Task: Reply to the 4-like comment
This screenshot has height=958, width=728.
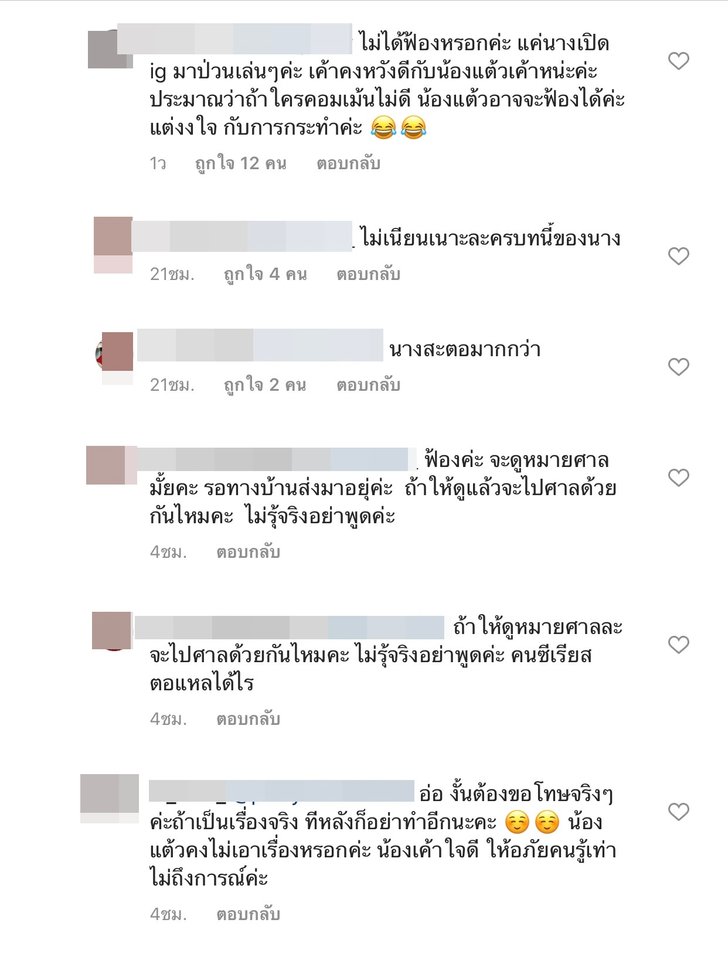Action: [368, 274]
